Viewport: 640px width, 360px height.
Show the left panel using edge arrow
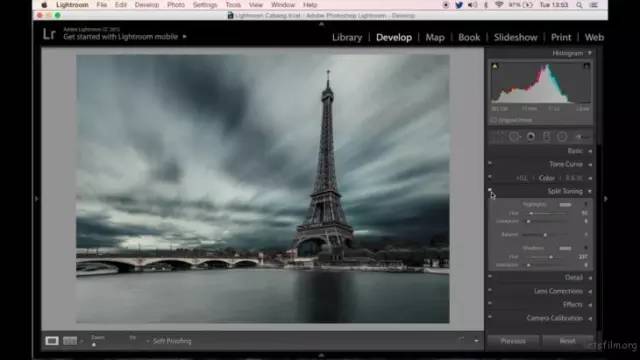coord(37,199)
